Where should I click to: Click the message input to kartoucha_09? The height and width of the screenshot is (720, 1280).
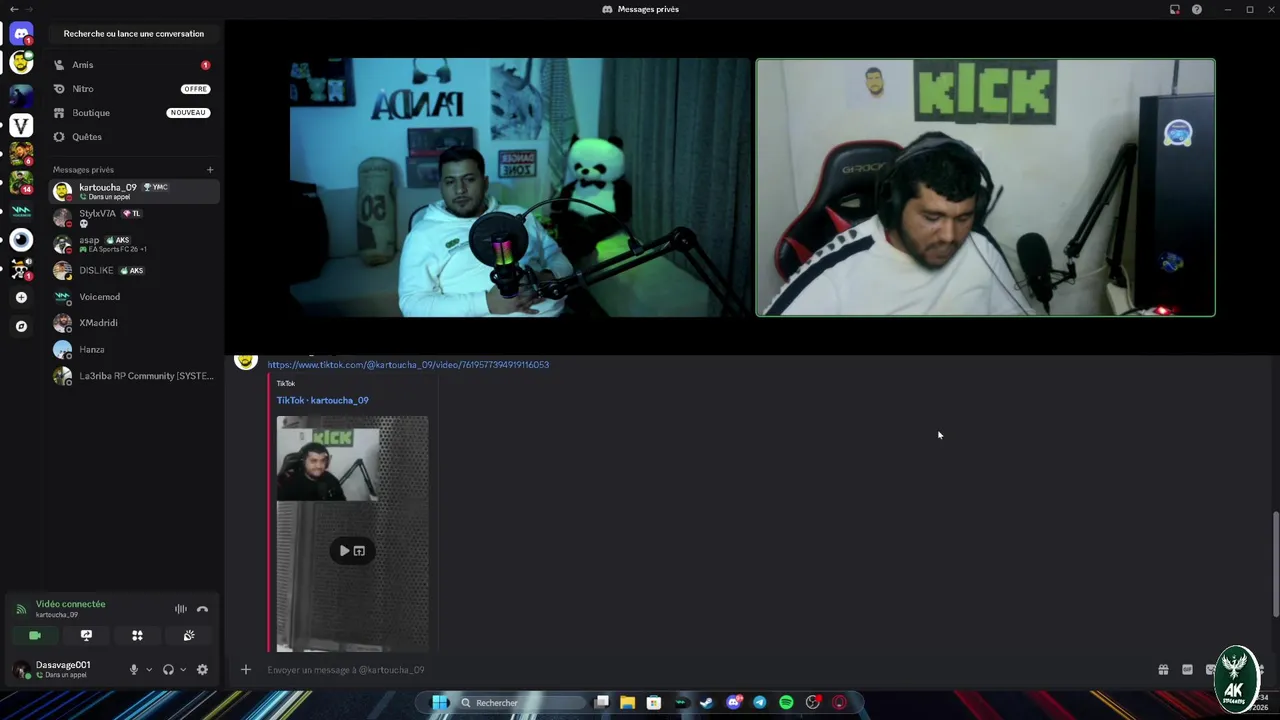click(x=700, y=670)
